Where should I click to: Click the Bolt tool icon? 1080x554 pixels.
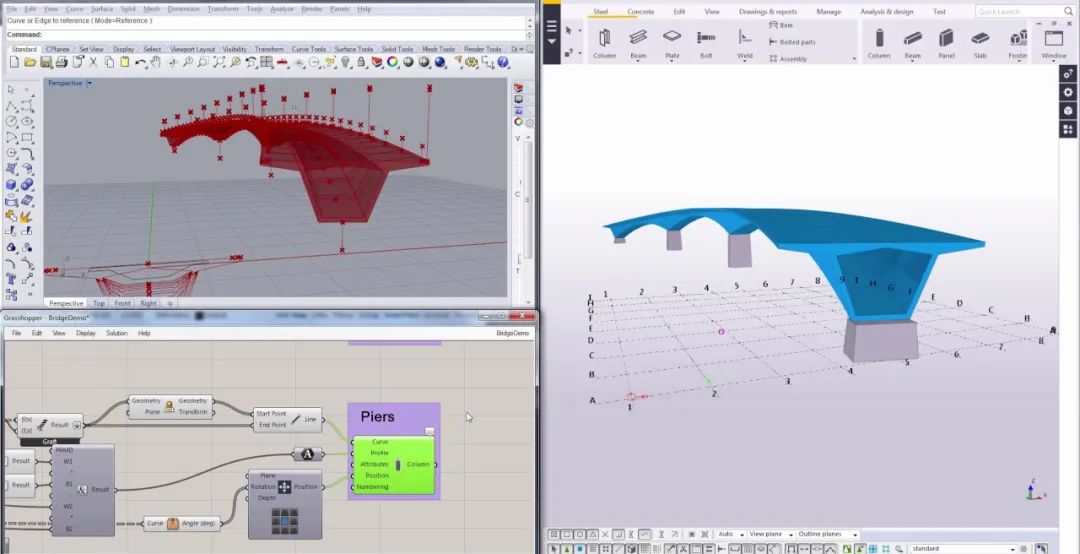pyautogui.click(x=706, y=40)
